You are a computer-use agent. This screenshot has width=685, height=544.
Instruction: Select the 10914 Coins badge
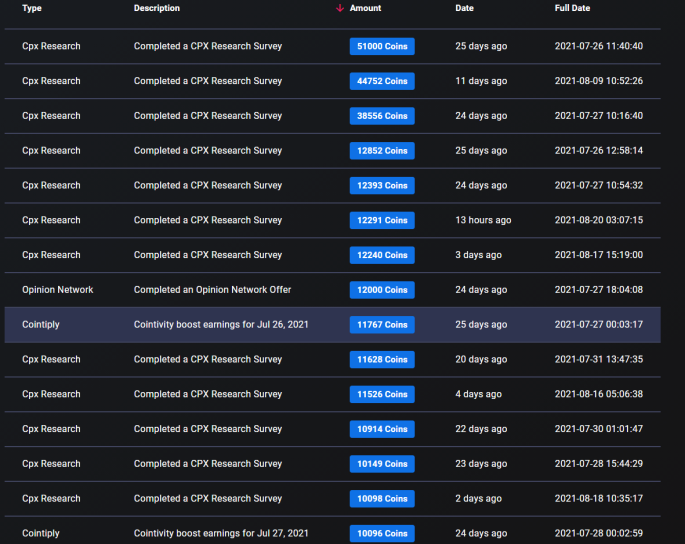pos(382,429)
